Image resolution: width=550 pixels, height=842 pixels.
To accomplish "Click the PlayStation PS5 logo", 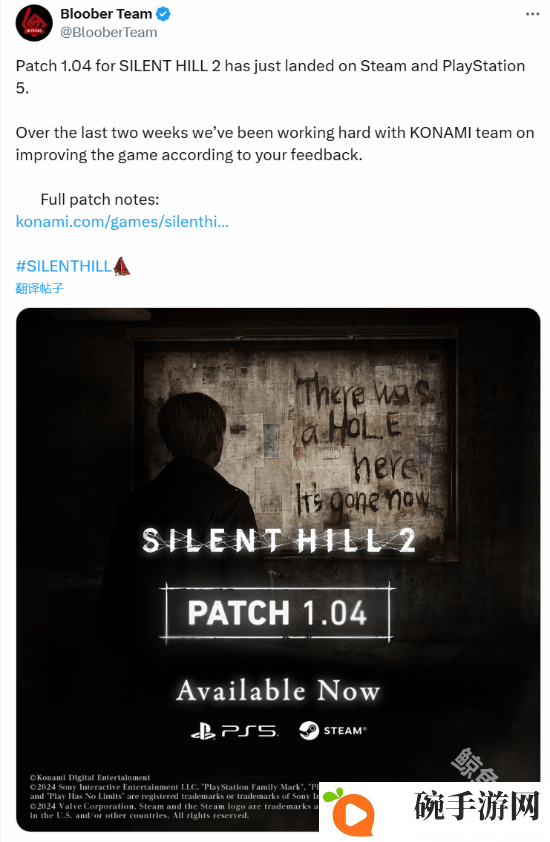I will tap(234, 731).
